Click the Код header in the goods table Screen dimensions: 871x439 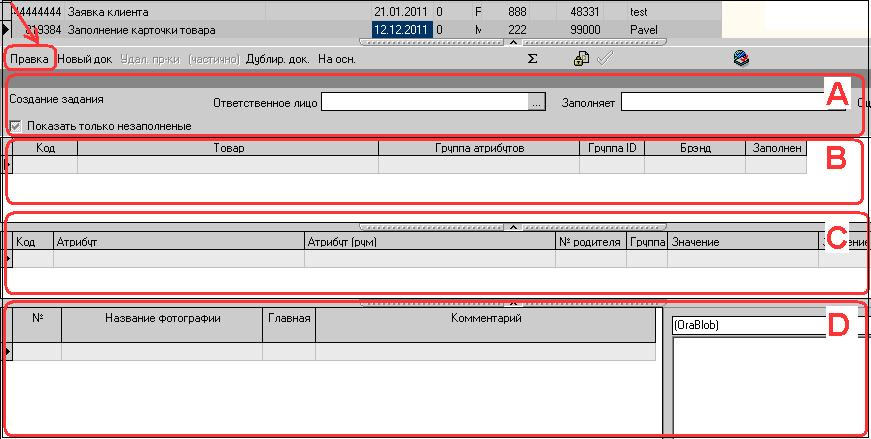click(x=45, y=148)
